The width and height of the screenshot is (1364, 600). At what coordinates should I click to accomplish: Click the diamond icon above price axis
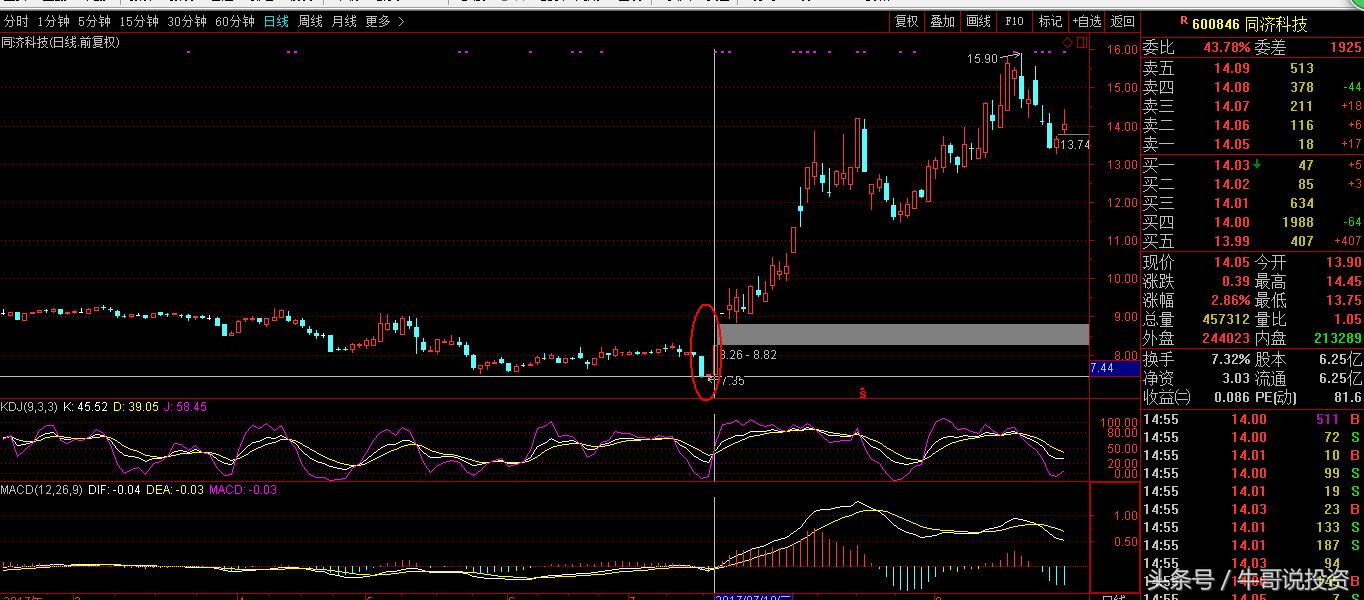click(1068, 42)
